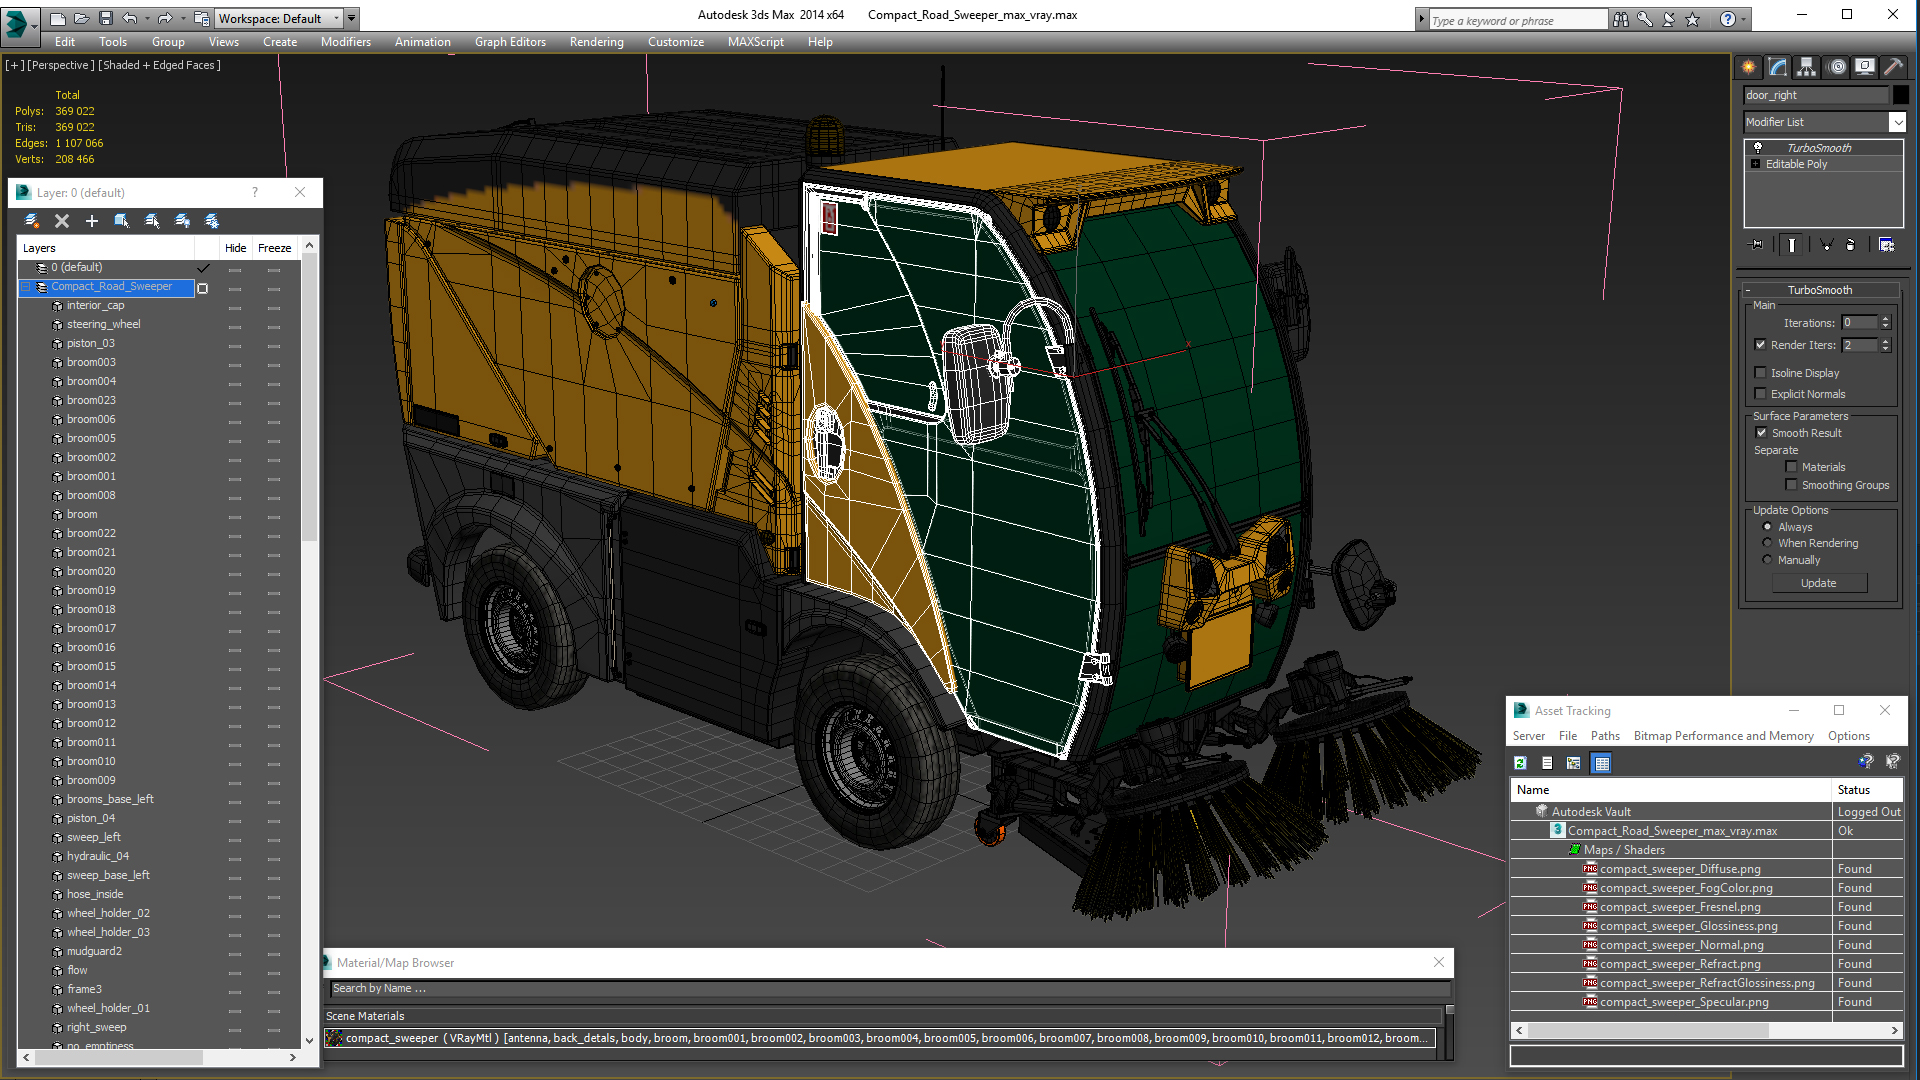The image size is (1920, 1080).
Task: Click the Subscription Center key icon
Action: tap(1645, 19)
